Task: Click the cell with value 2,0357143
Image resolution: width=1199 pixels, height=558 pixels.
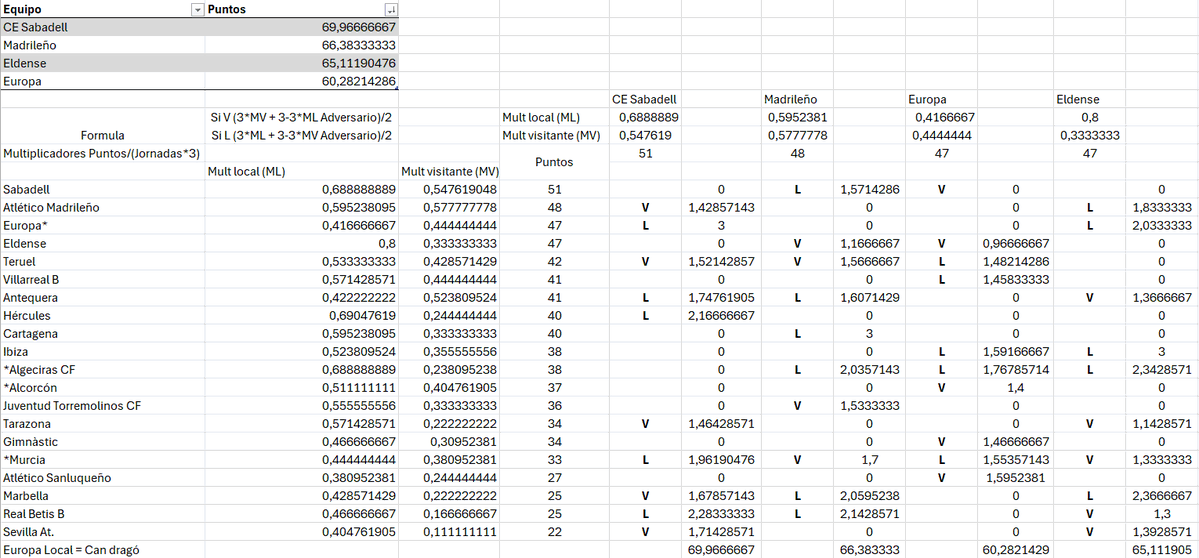Action: click(x=869, y=370)
